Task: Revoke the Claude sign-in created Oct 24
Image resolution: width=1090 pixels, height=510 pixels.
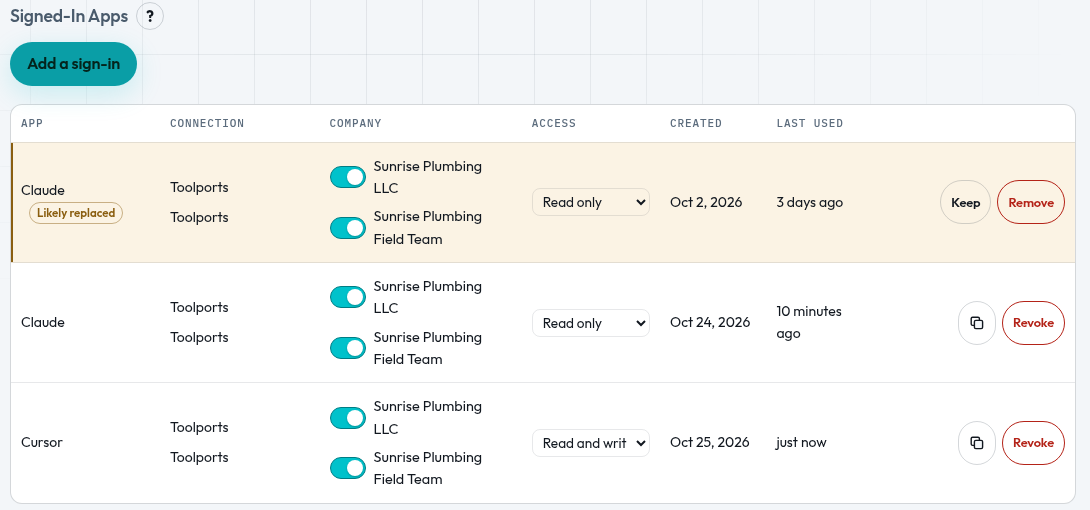Action: point(1033,322)
